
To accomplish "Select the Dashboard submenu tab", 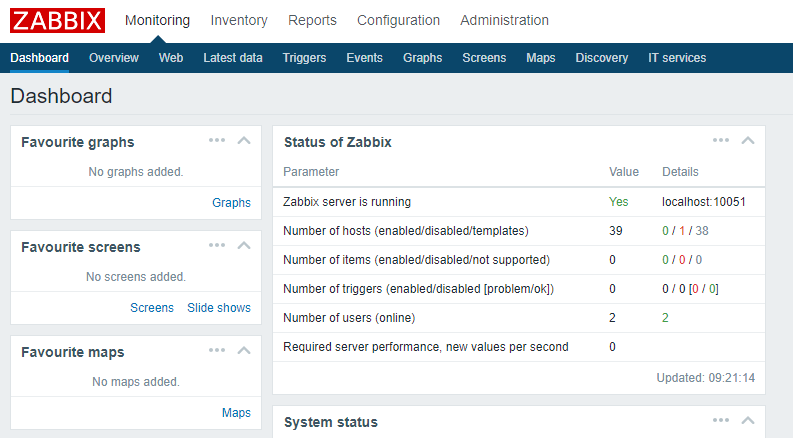I will click(x=39, y=58).
